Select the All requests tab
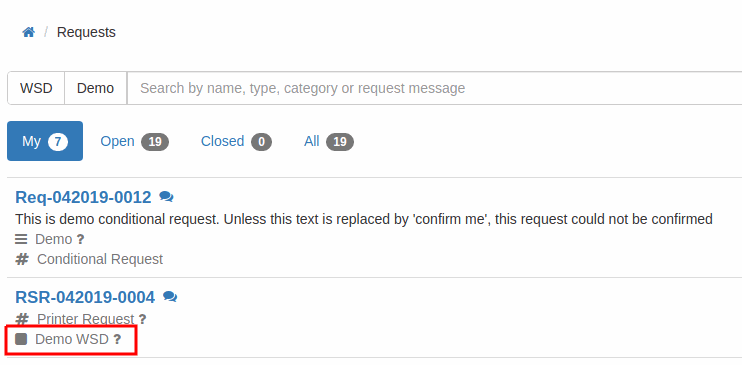742x365 pixels. pos(328,141)
